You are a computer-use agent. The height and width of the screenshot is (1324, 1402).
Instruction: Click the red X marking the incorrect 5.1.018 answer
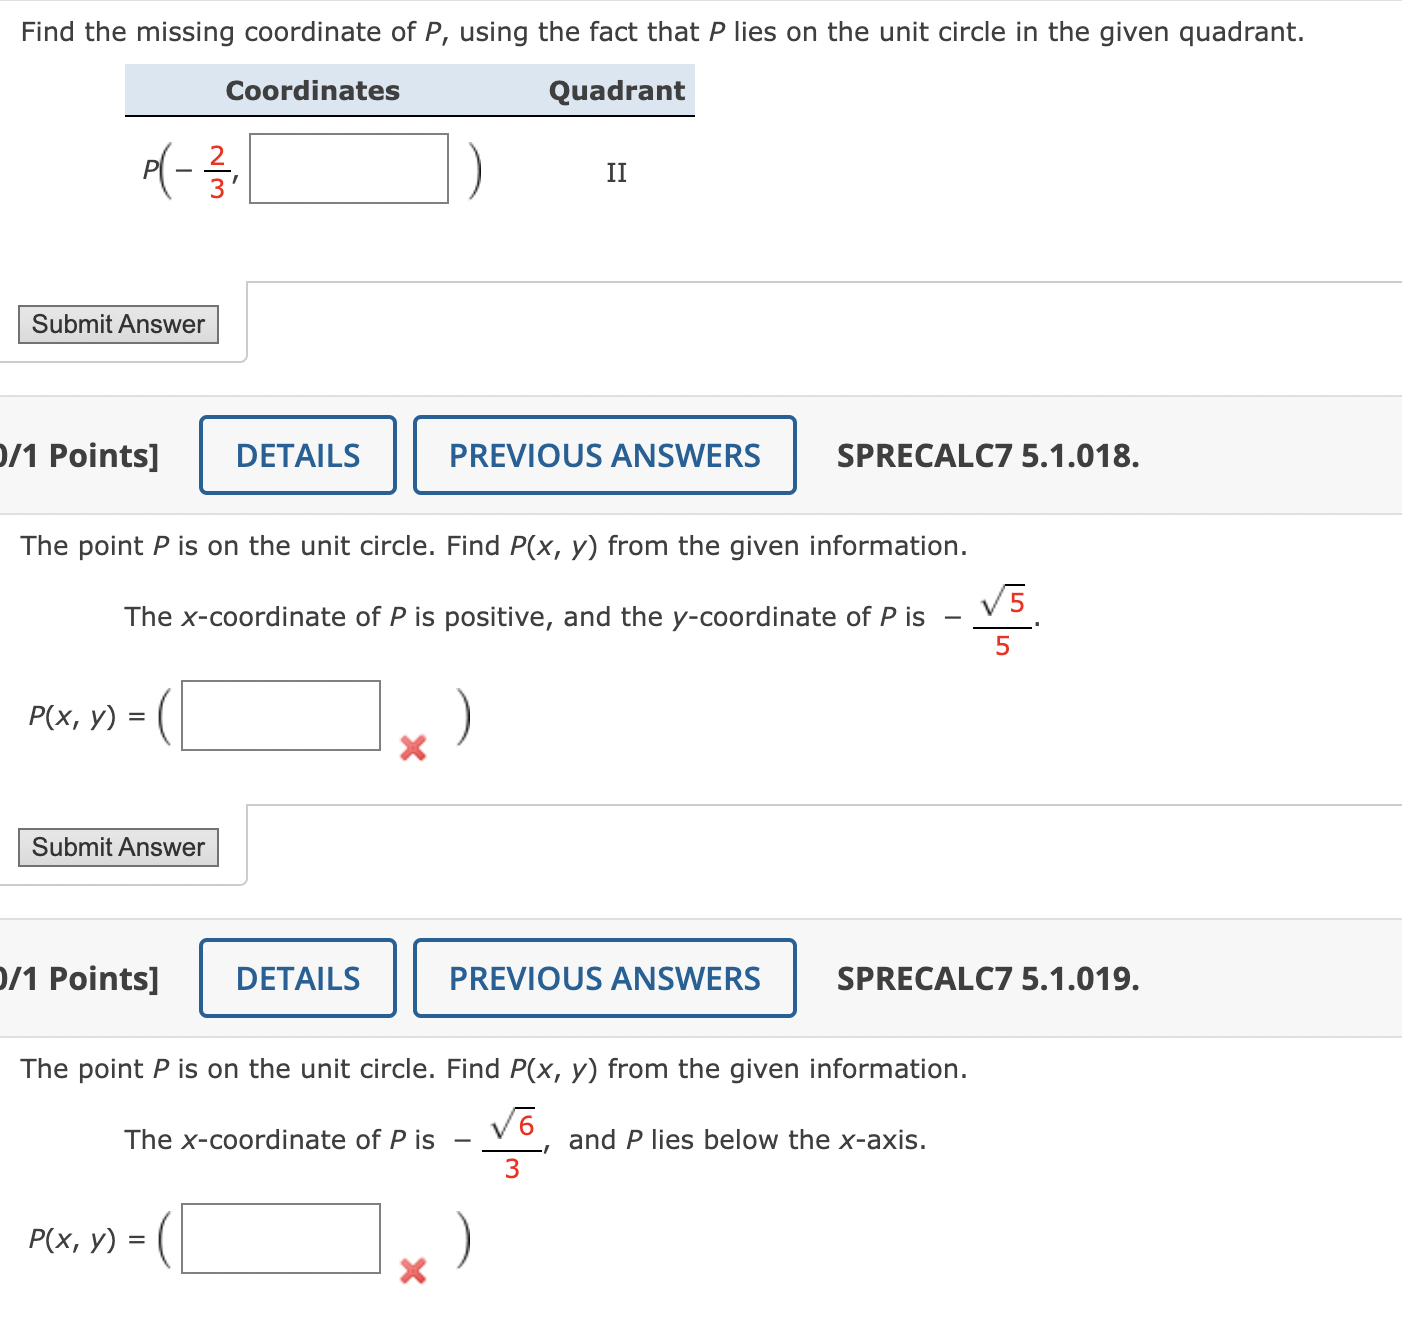click(412, 748)
